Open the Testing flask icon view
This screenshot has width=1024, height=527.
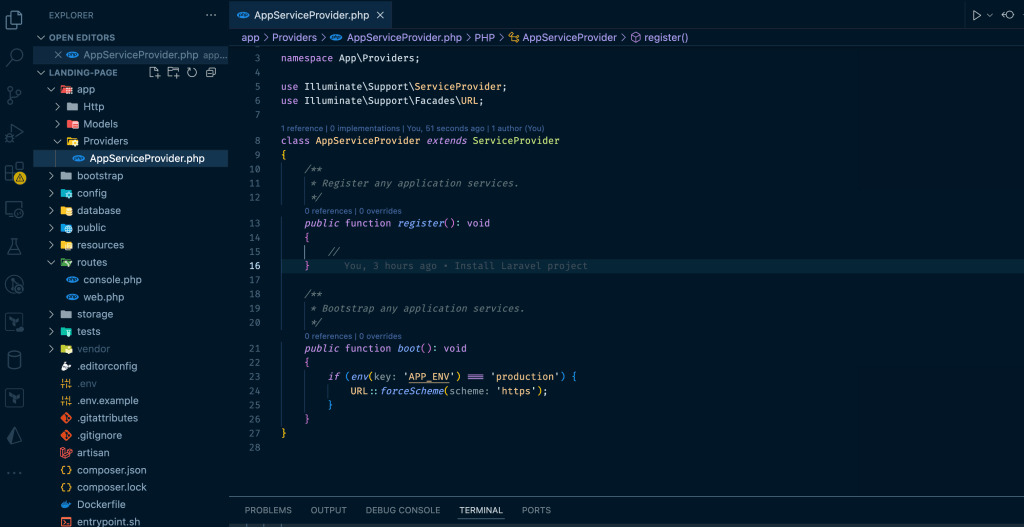[14, 246]
